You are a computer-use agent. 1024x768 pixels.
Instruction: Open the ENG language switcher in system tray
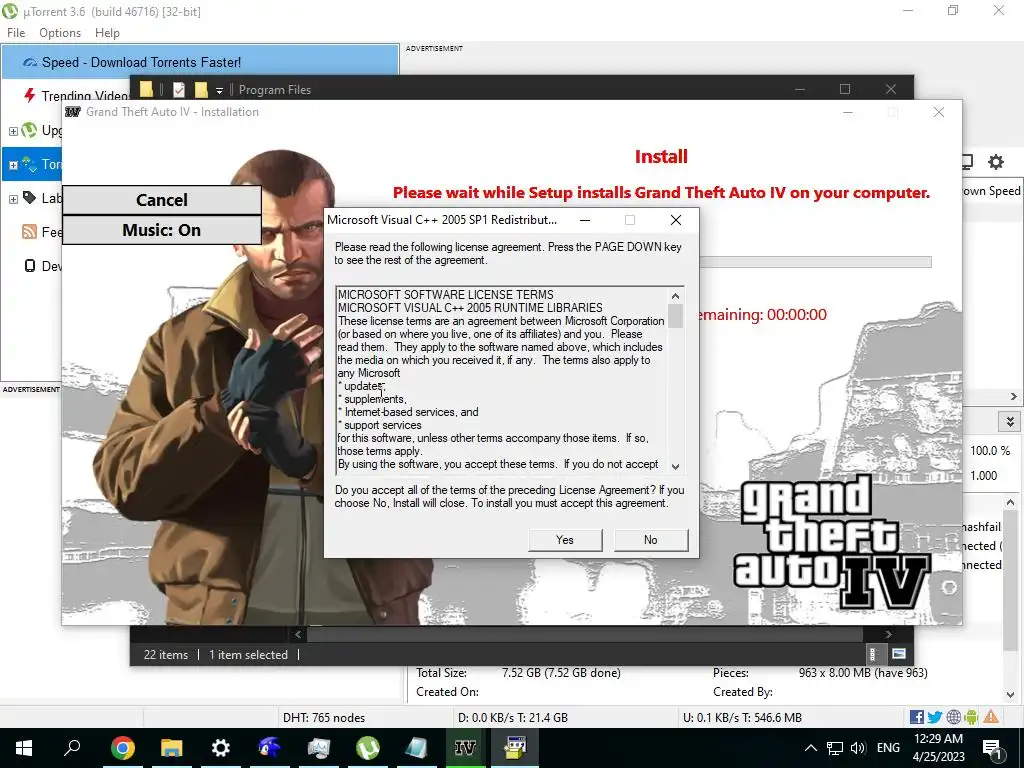point(888,748)
